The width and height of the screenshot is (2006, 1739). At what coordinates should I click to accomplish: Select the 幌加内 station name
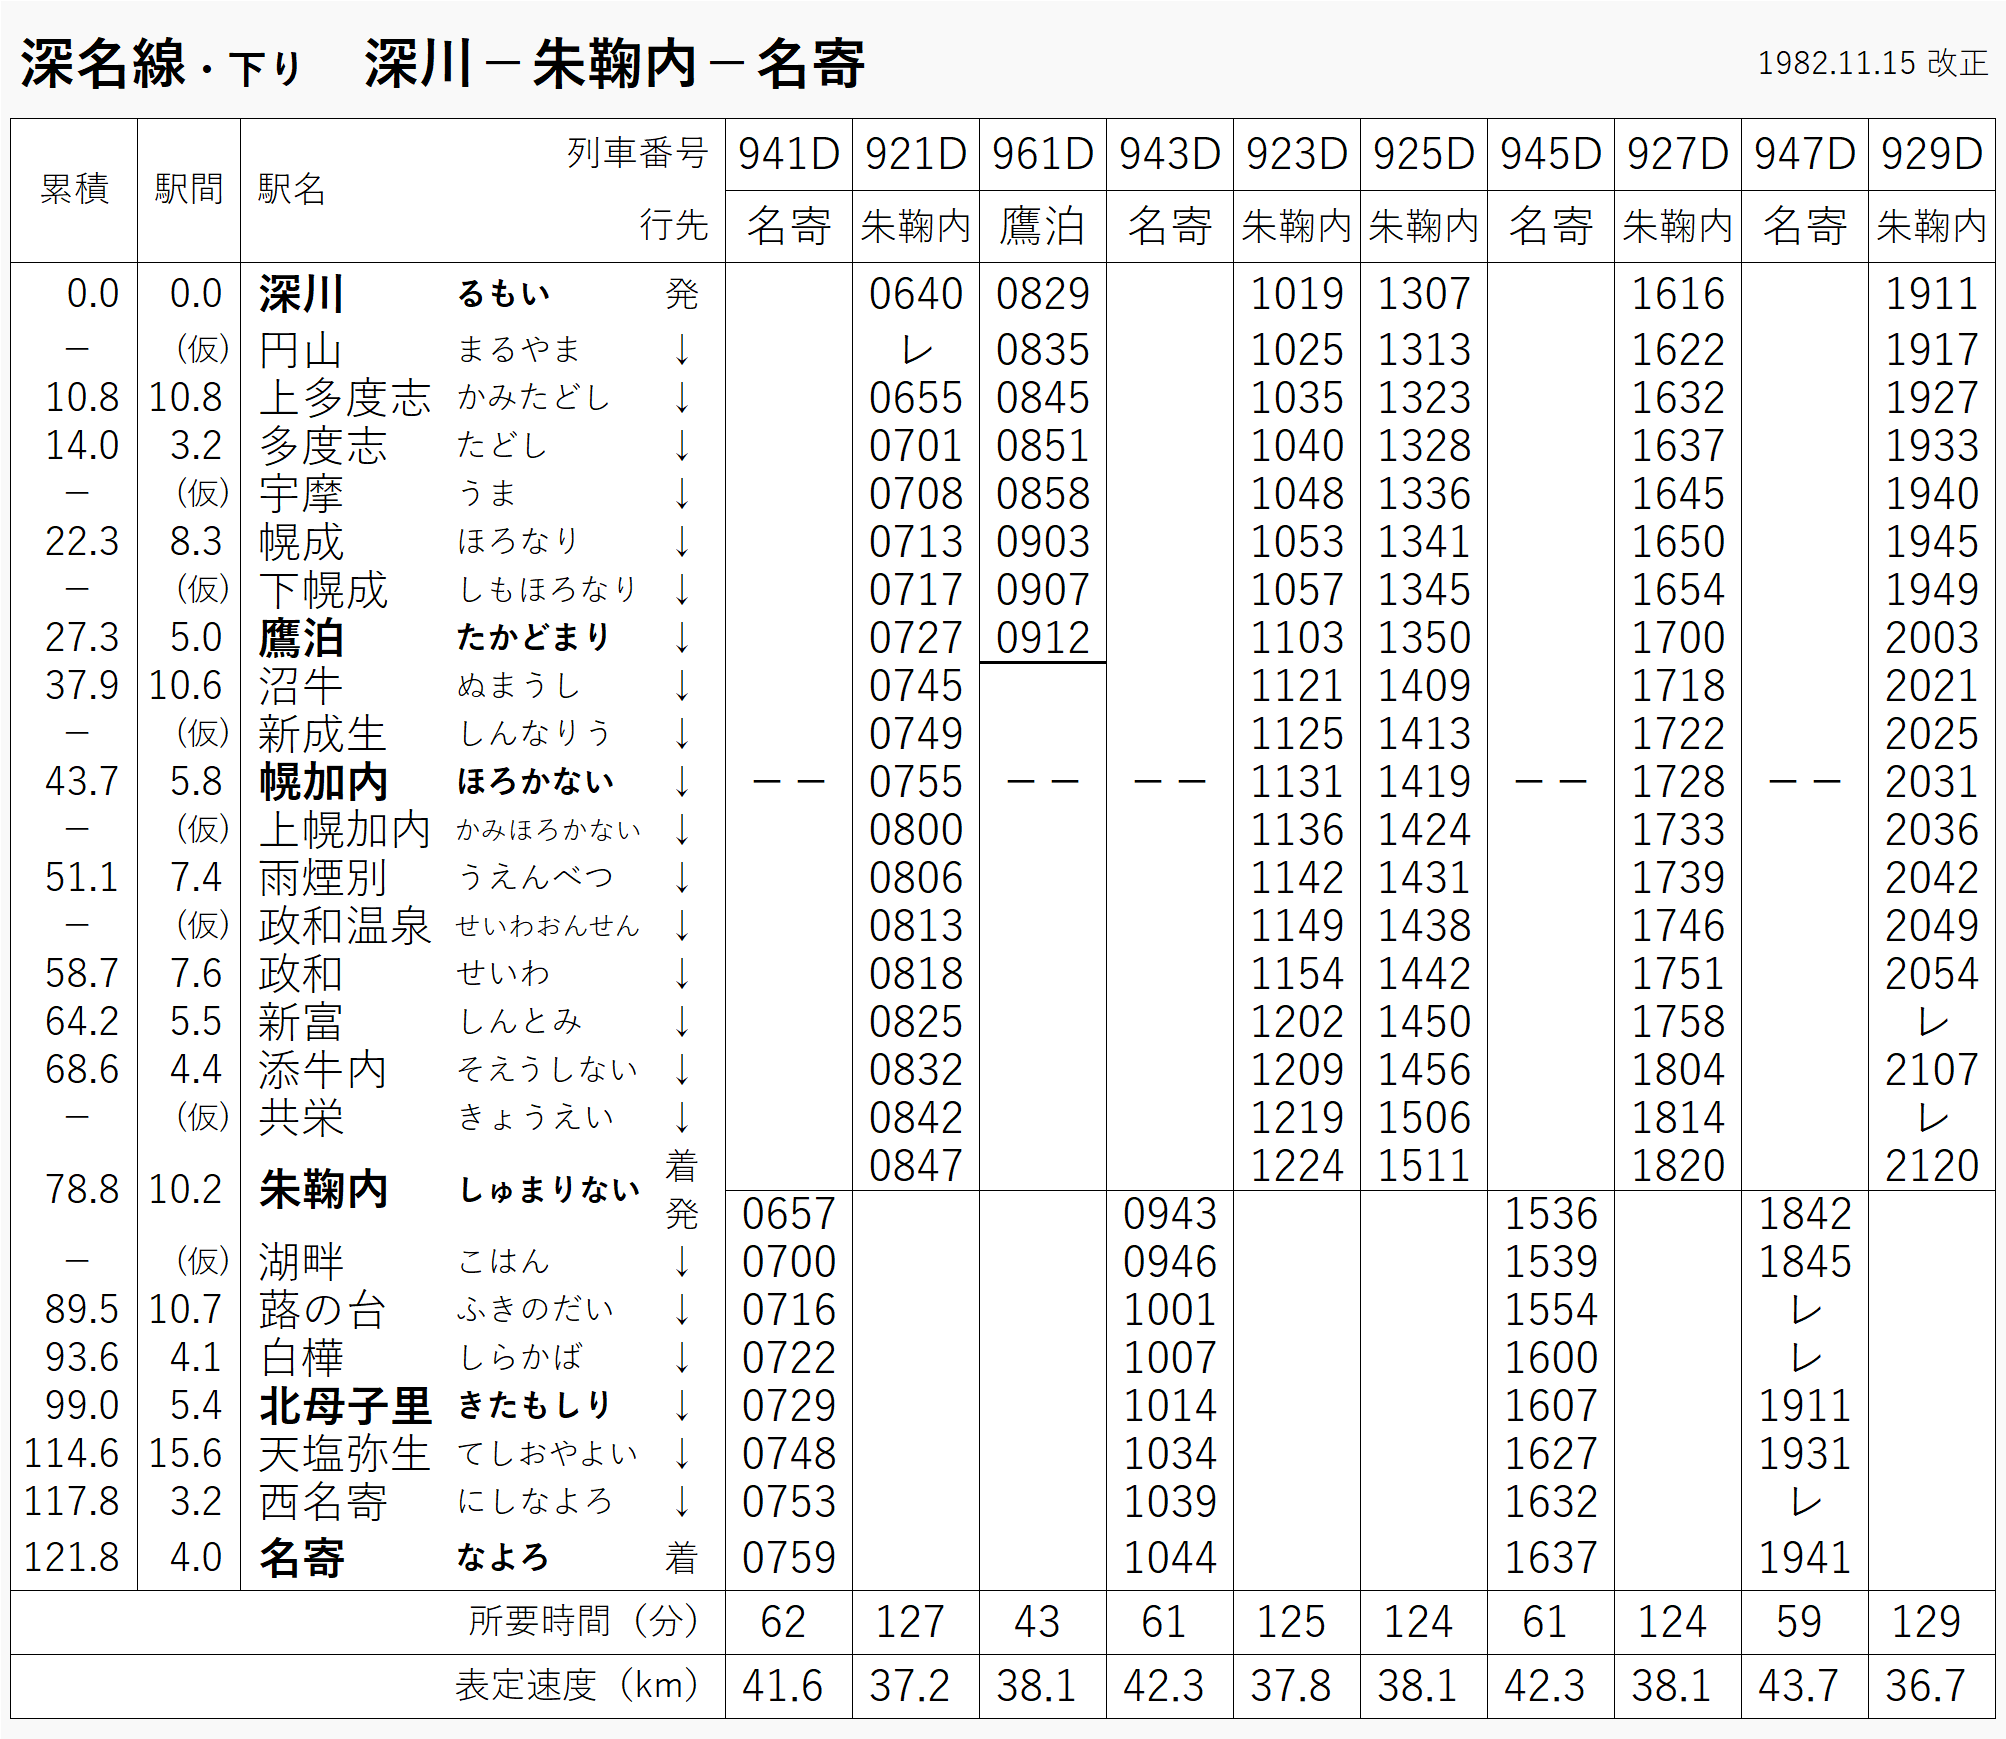click(322, 782)
